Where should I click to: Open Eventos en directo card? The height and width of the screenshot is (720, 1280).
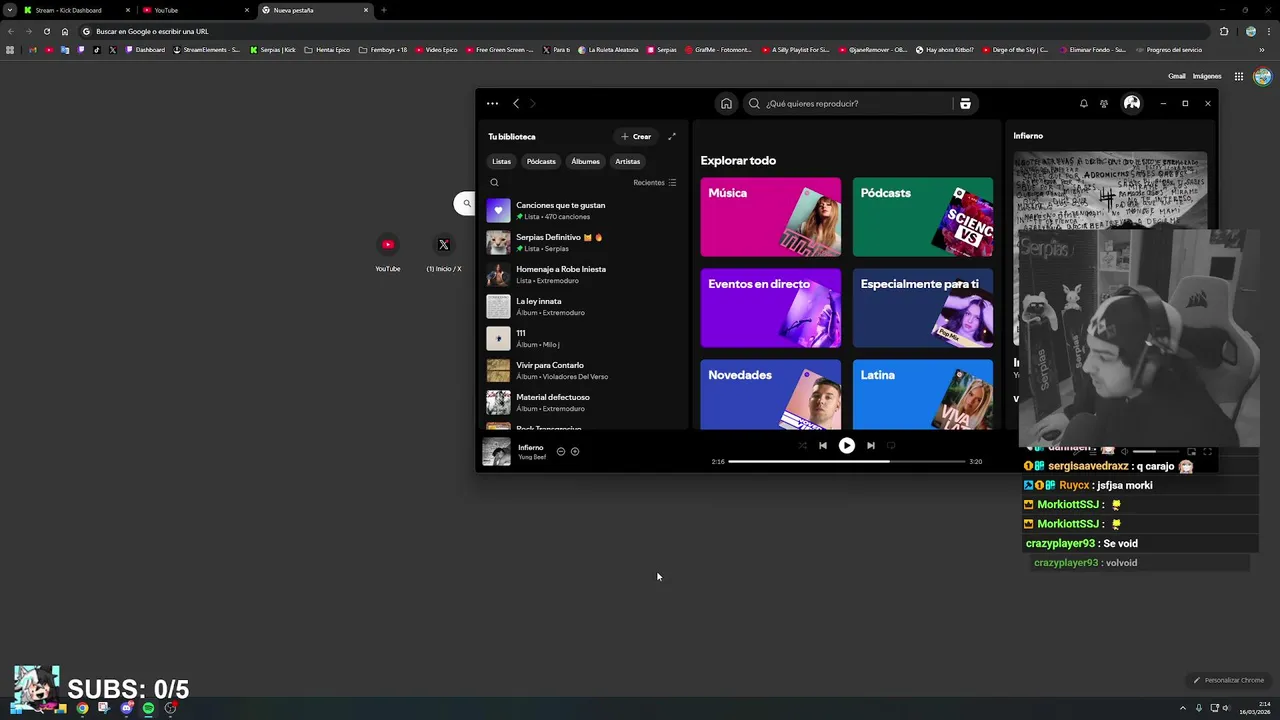tap(771, 308)
